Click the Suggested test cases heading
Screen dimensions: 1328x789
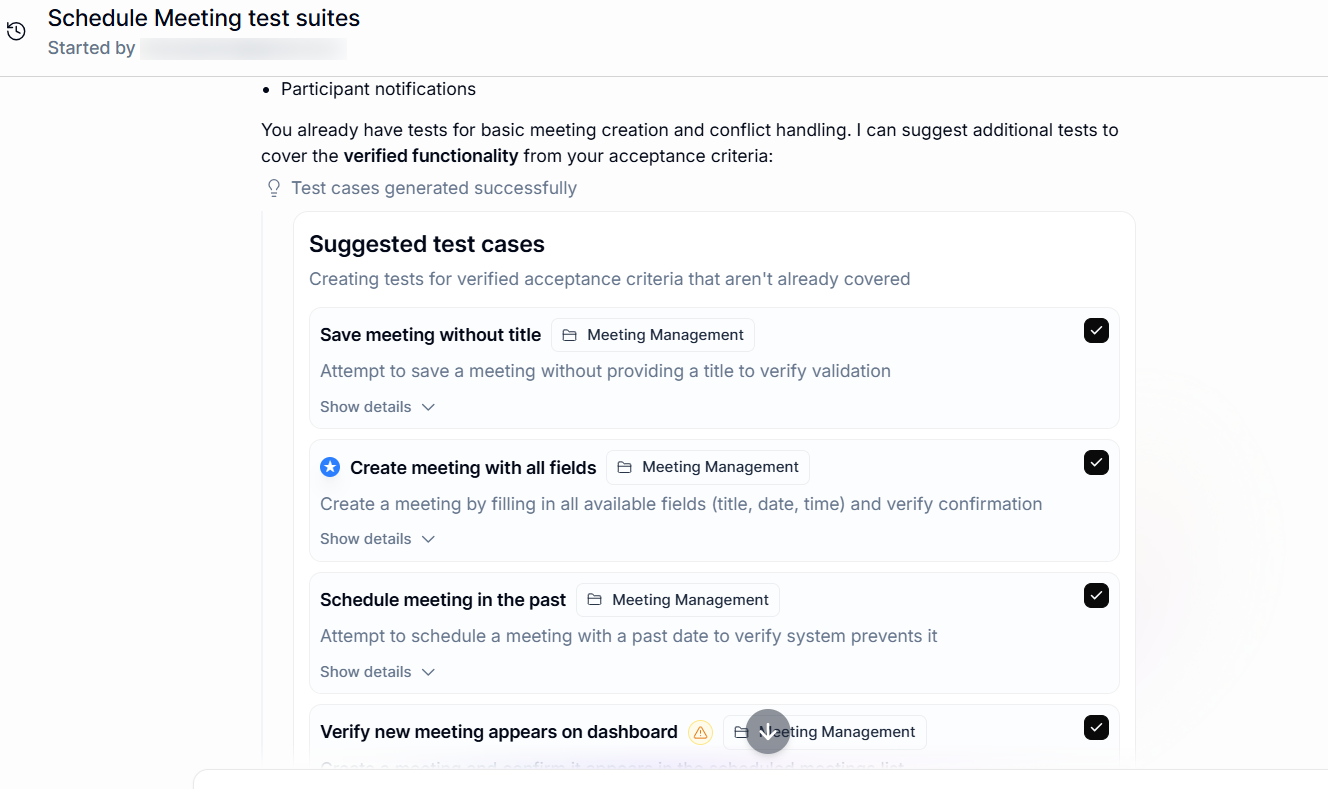427,244
